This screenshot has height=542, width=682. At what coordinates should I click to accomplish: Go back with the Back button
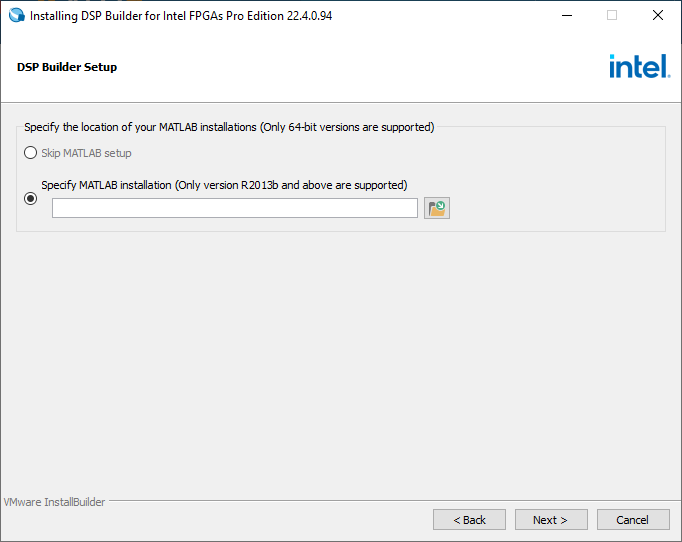click(x=469, y=520)
